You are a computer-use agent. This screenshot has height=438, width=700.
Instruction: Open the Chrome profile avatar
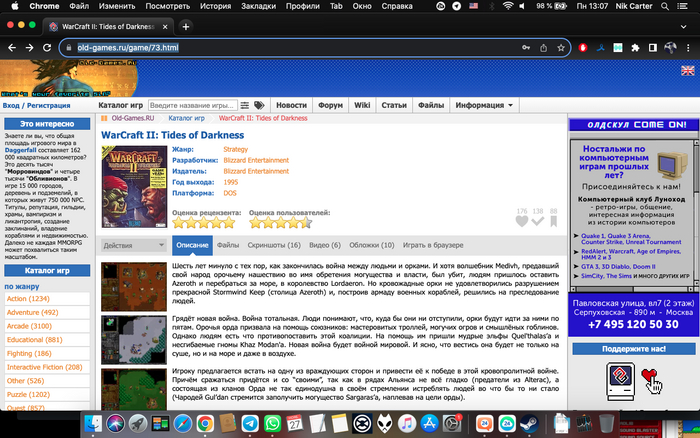click(670, 48)
